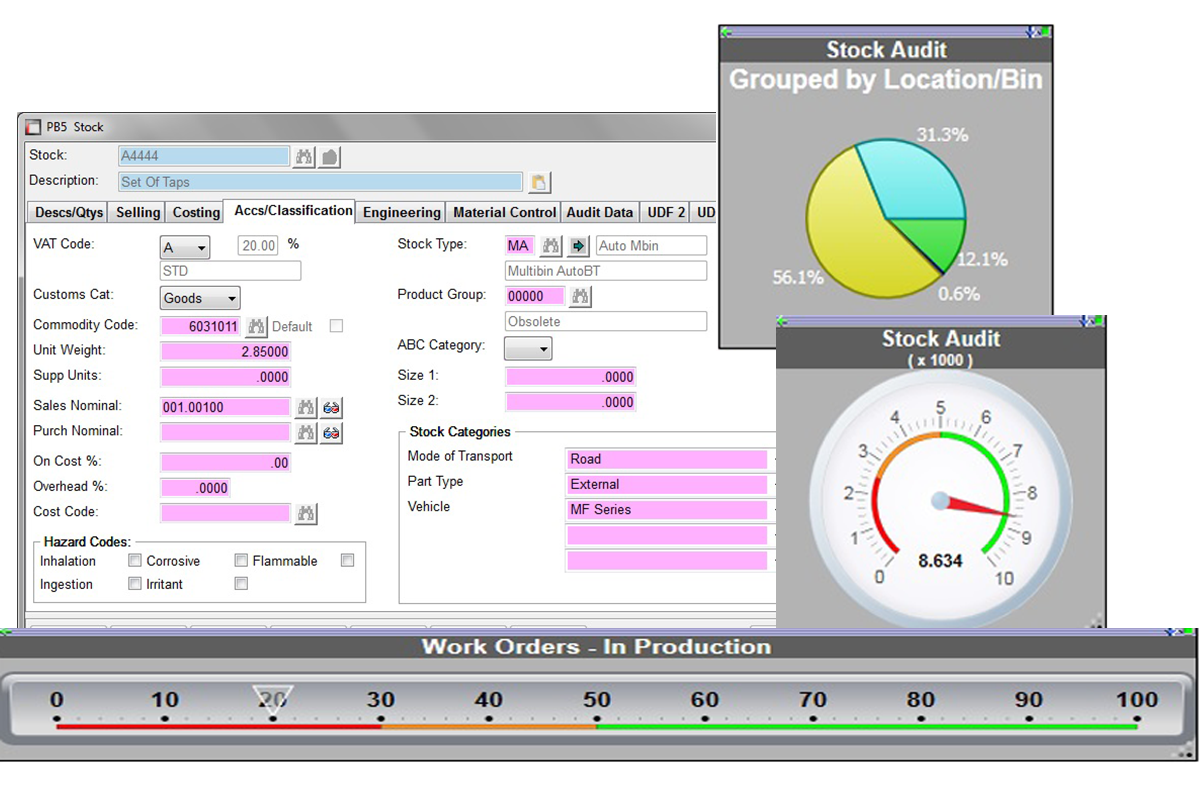Open the Material Control tab
This screenshot has height=800, width=1200.
(505, 212)
